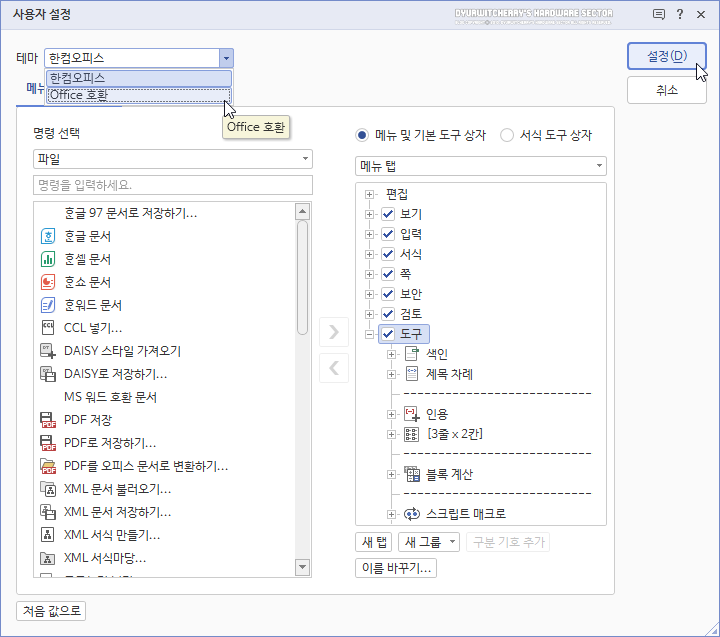The image size is (720, 637).
Task: Click the 한셀 문서 chart icon
Action: (48, 259)
